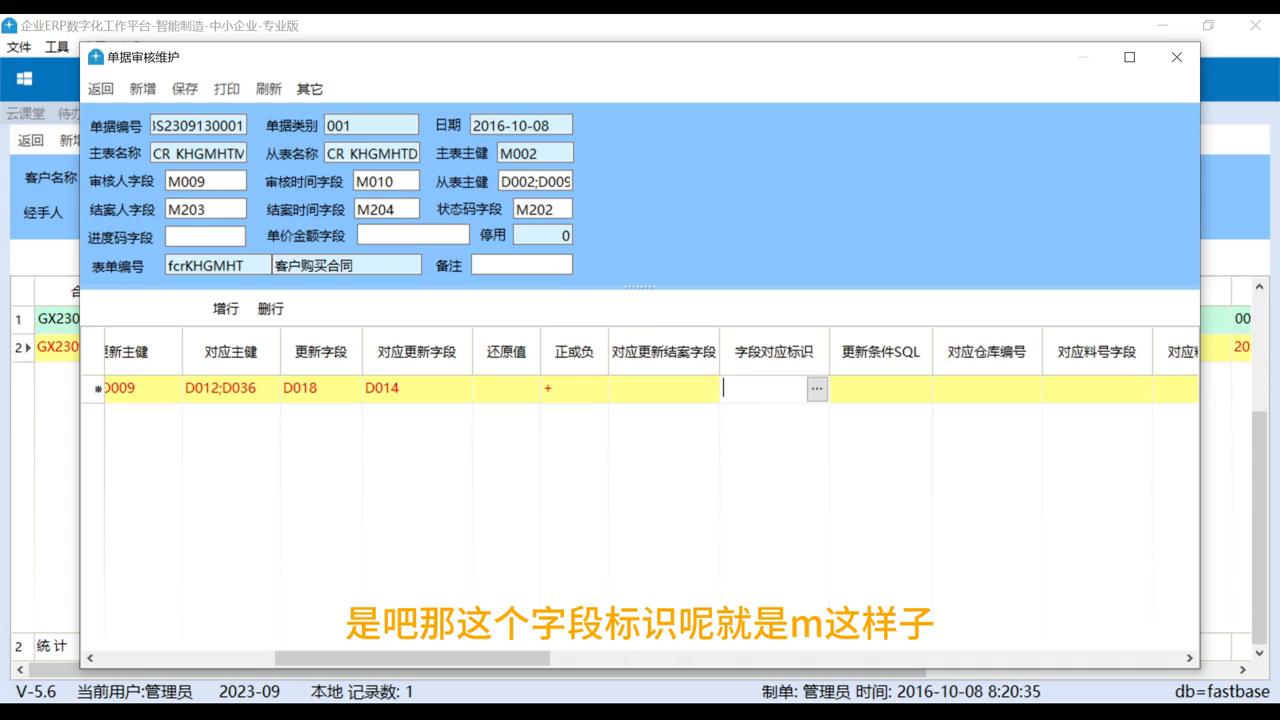Viewport: 1280px width, 720px height.
Task: Click the right arrow of the horizontal scrollbar
Action: tap(1189, 658)
